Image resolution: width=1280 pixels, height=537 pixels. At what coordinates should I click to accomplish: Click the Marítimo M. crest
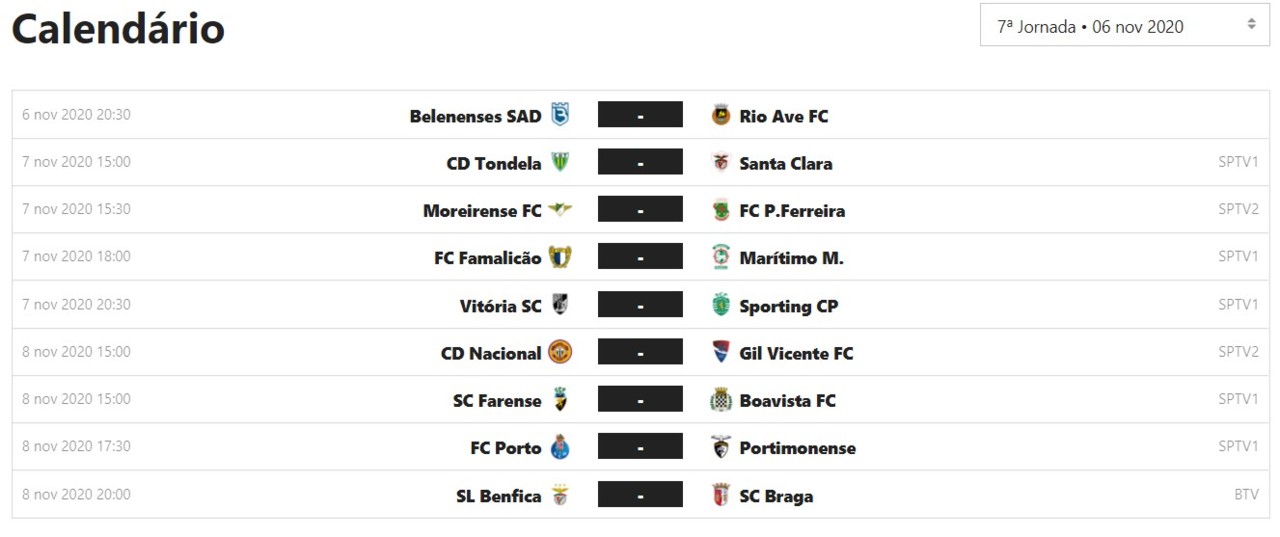click(x=720, y=257)
